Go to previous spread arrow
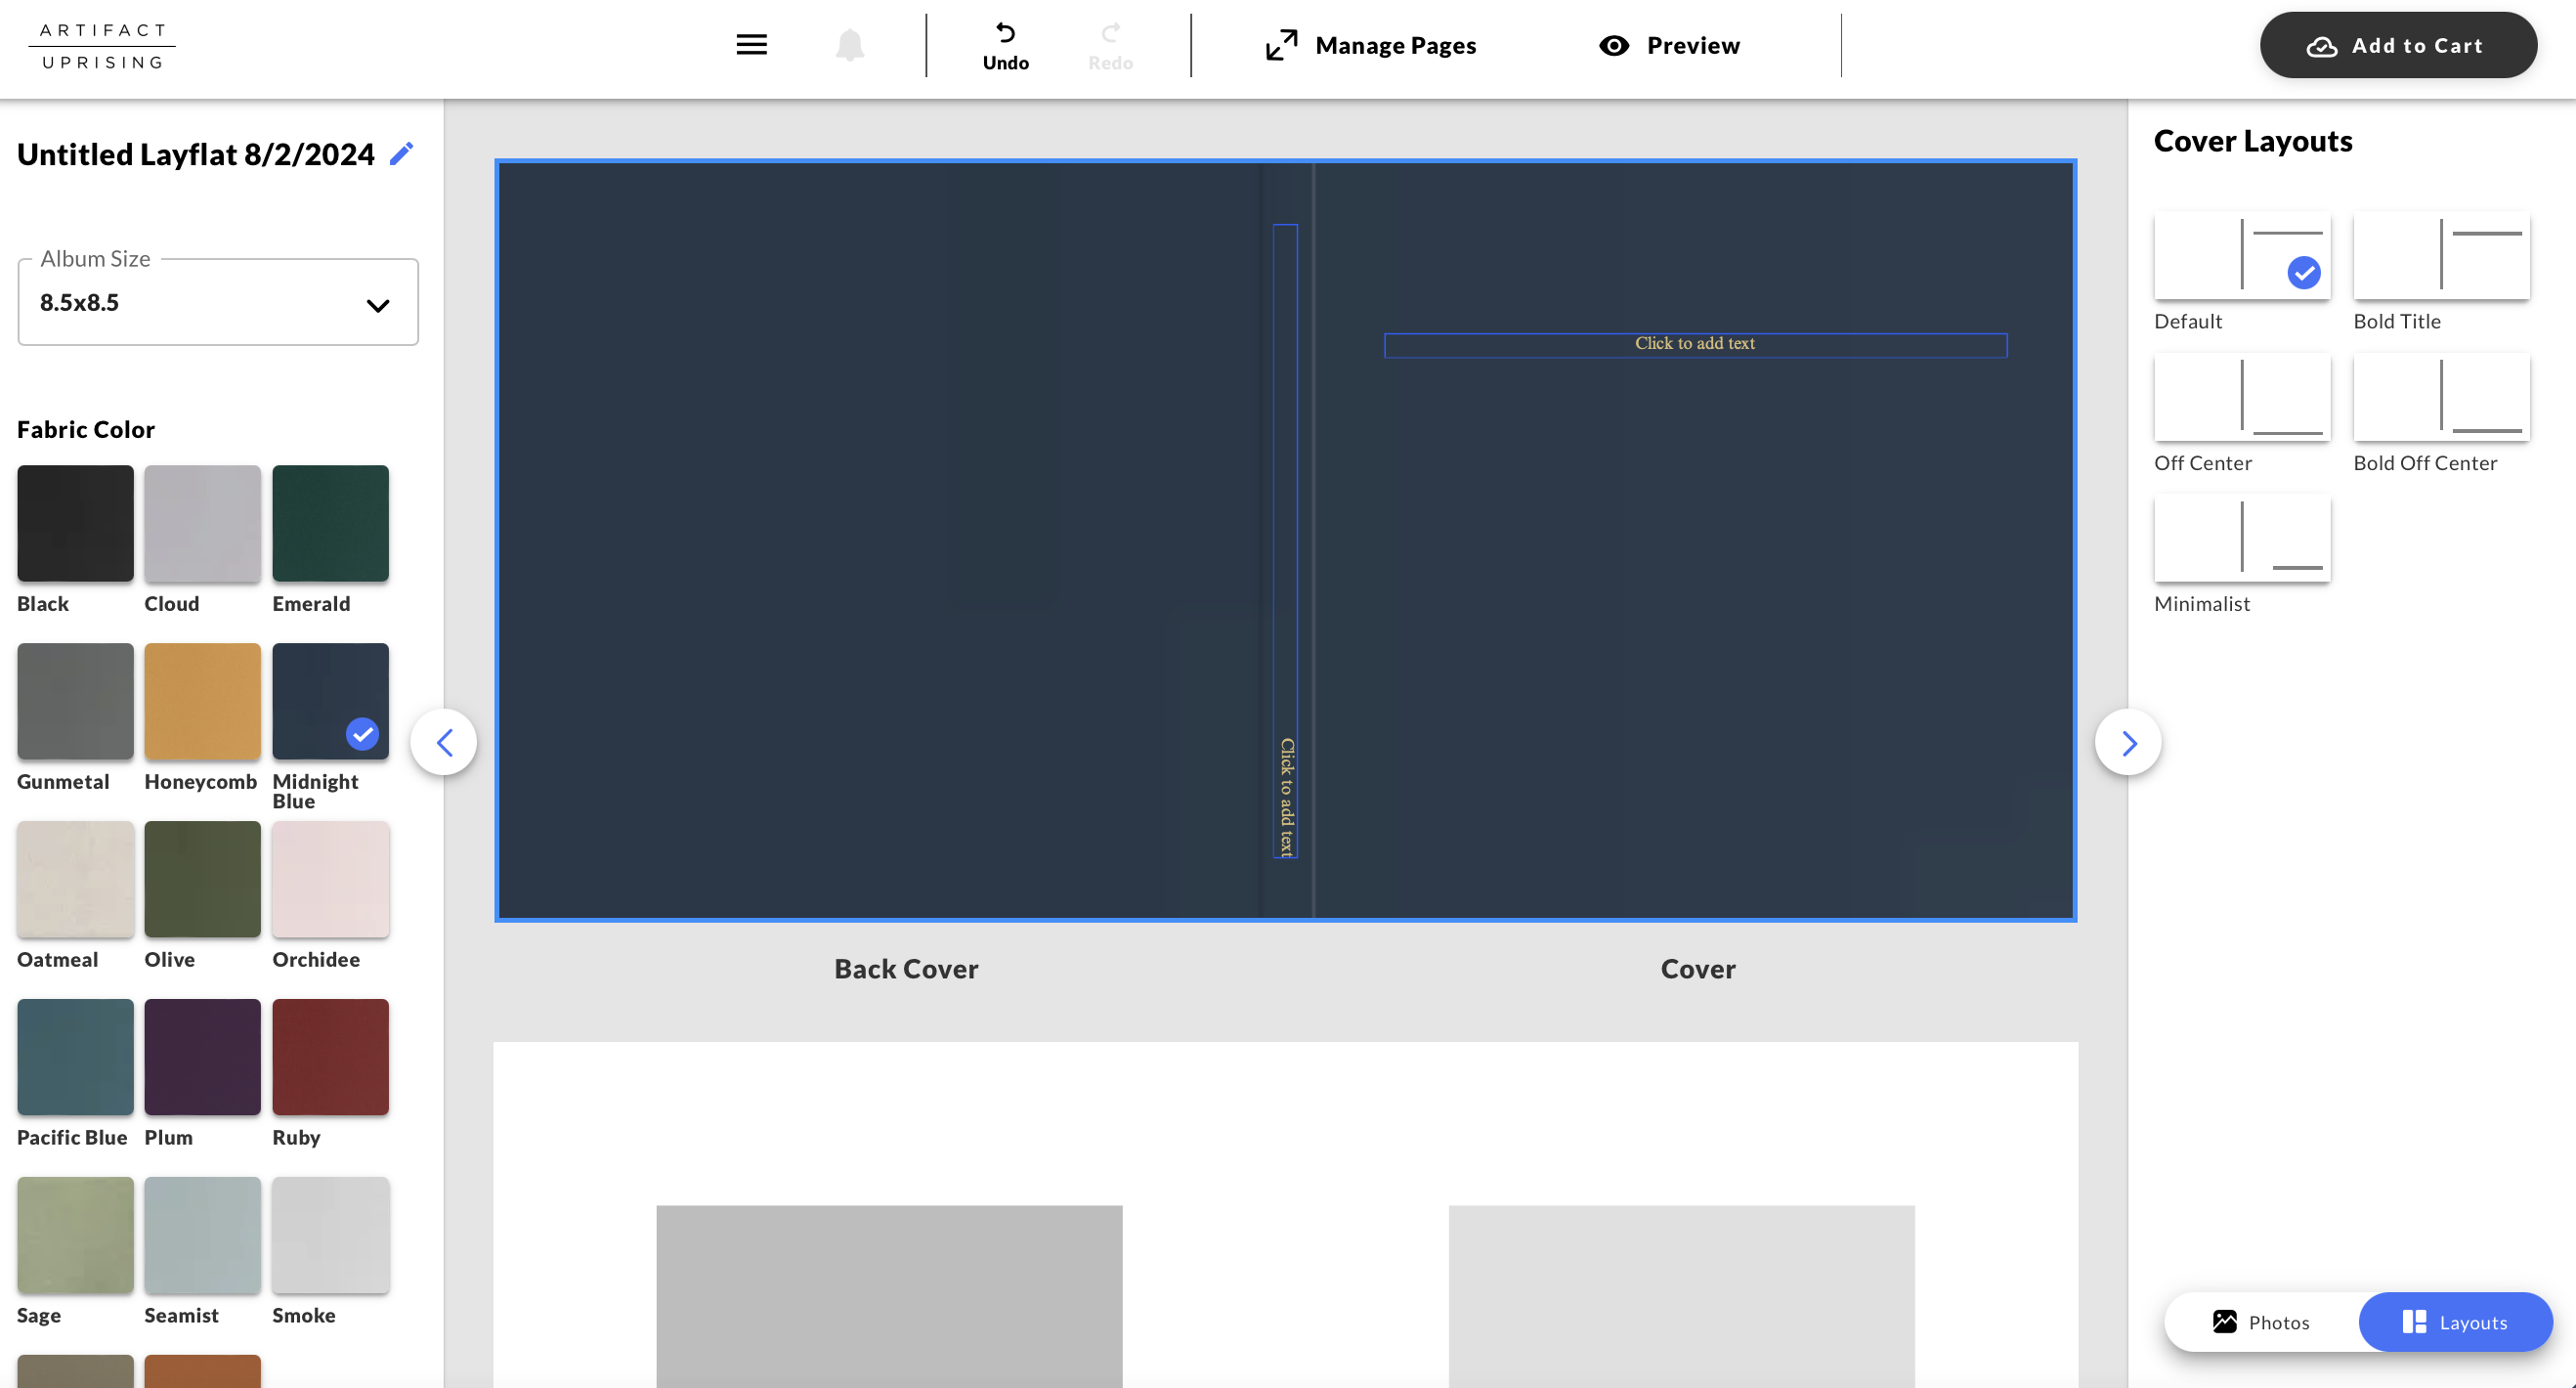The width and height of the screenshot is (2576, 1388). [444, 742]
